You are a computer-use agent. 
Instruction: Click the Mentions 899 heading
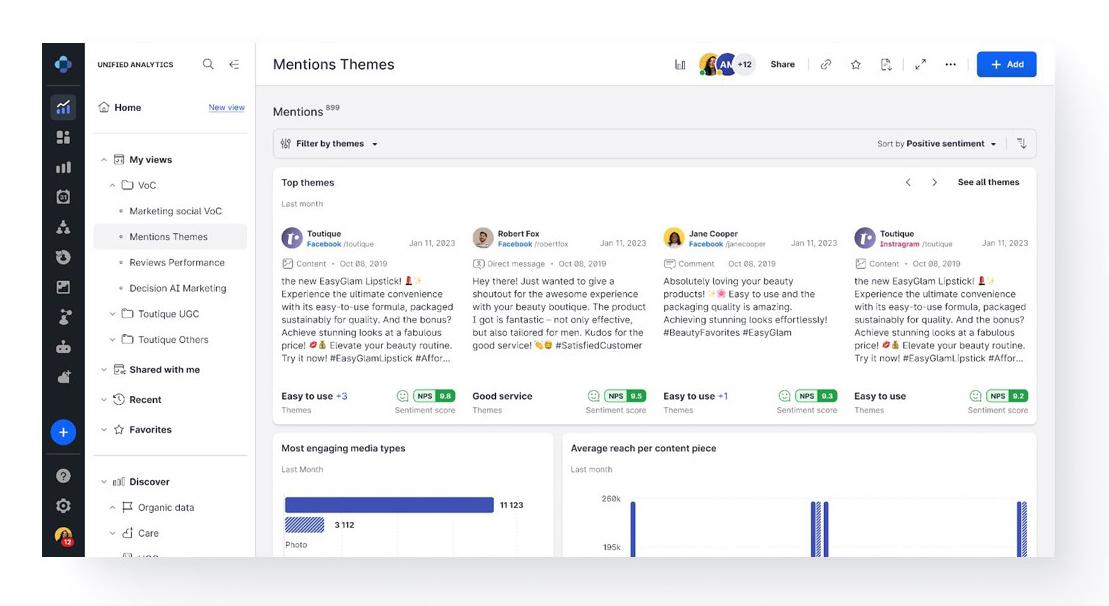[306, 111]
